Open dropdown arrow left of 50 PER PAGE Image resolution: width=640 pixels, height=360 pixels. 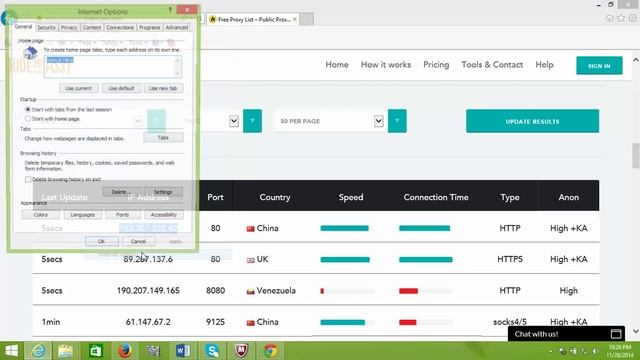(x=233, y=121)
